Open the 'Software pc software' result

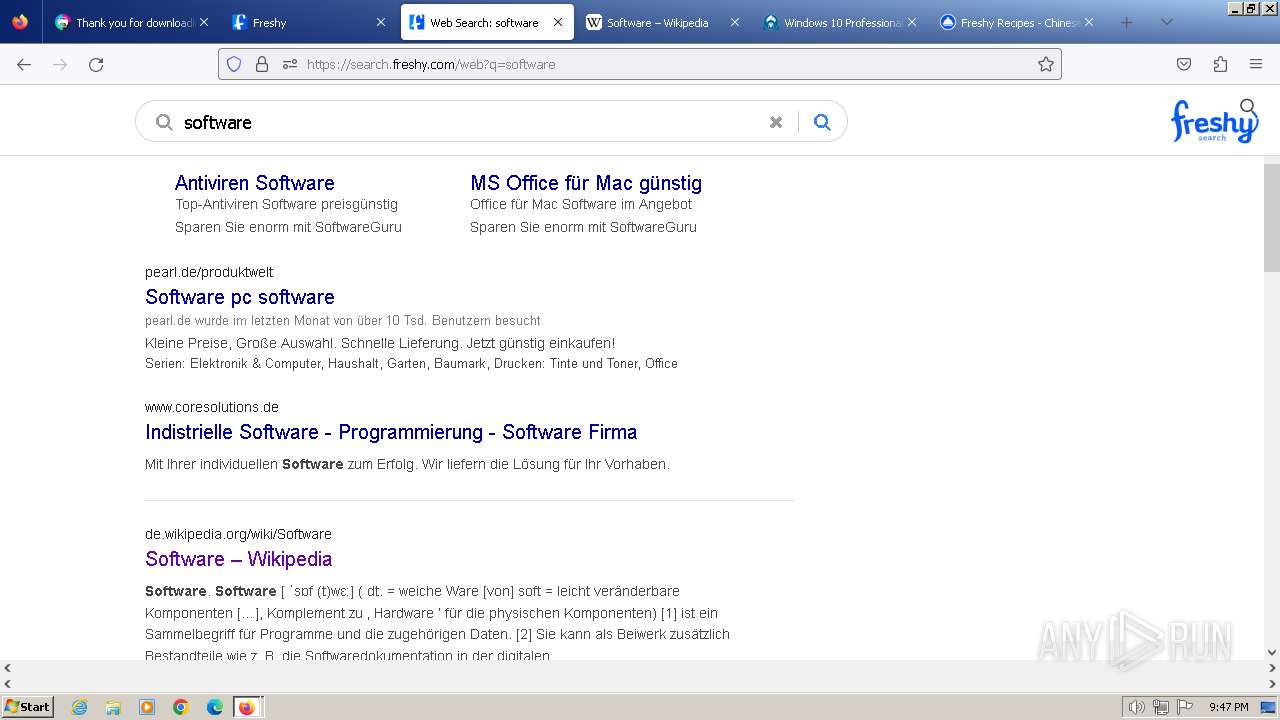[x=240, y=297]
